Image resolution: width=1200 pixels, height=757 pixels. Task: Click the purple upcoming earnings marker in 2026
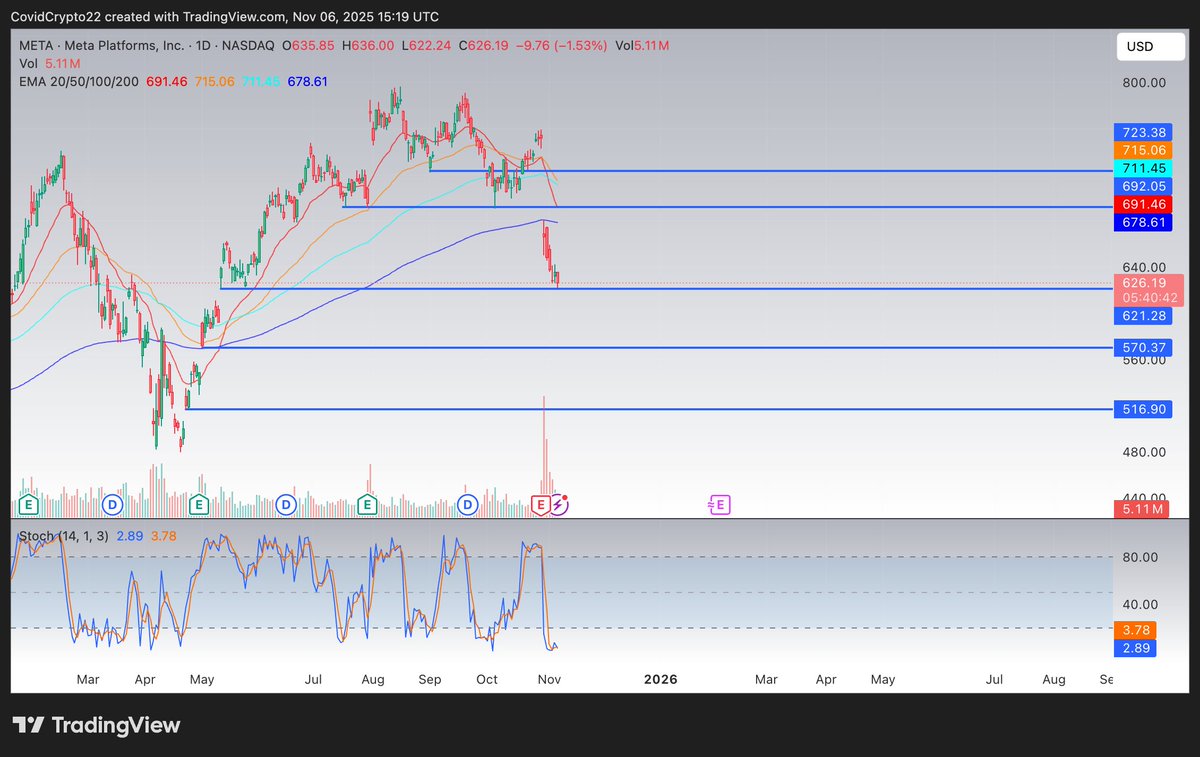point(719,505)
